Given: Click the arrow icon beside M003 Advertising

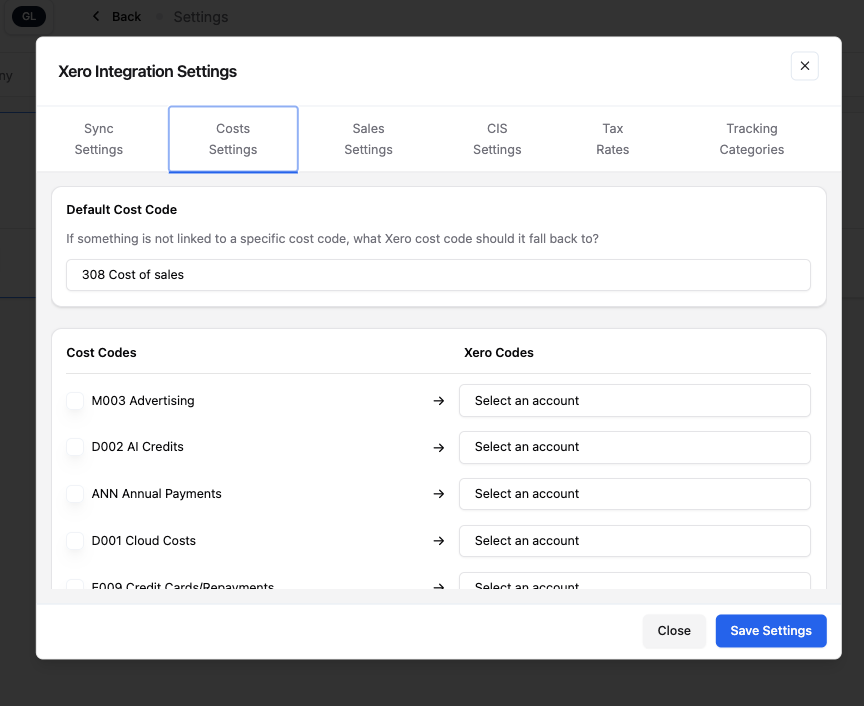Looking at the screenshot, I should point(439,401).
